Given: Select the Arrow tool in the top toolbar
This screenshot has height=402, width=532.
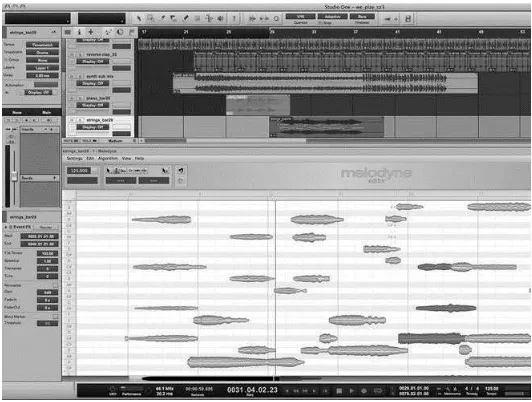Looking at the screenshot, I should [139, 18].
